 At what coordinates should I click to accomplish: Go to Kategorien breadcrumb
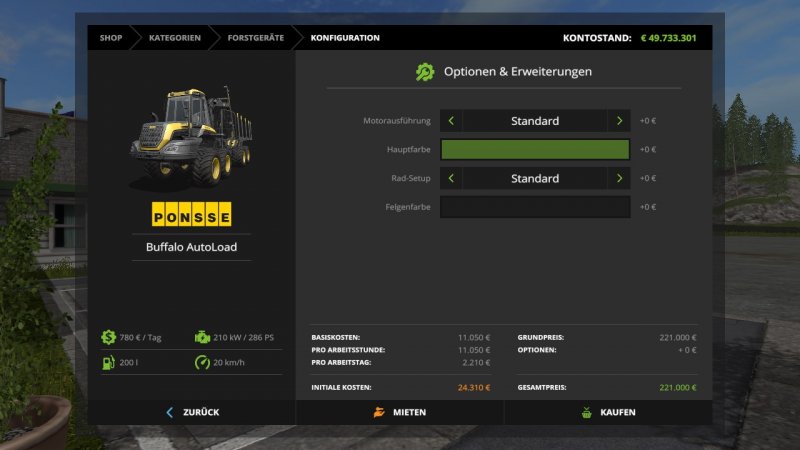tap(174, 38)
